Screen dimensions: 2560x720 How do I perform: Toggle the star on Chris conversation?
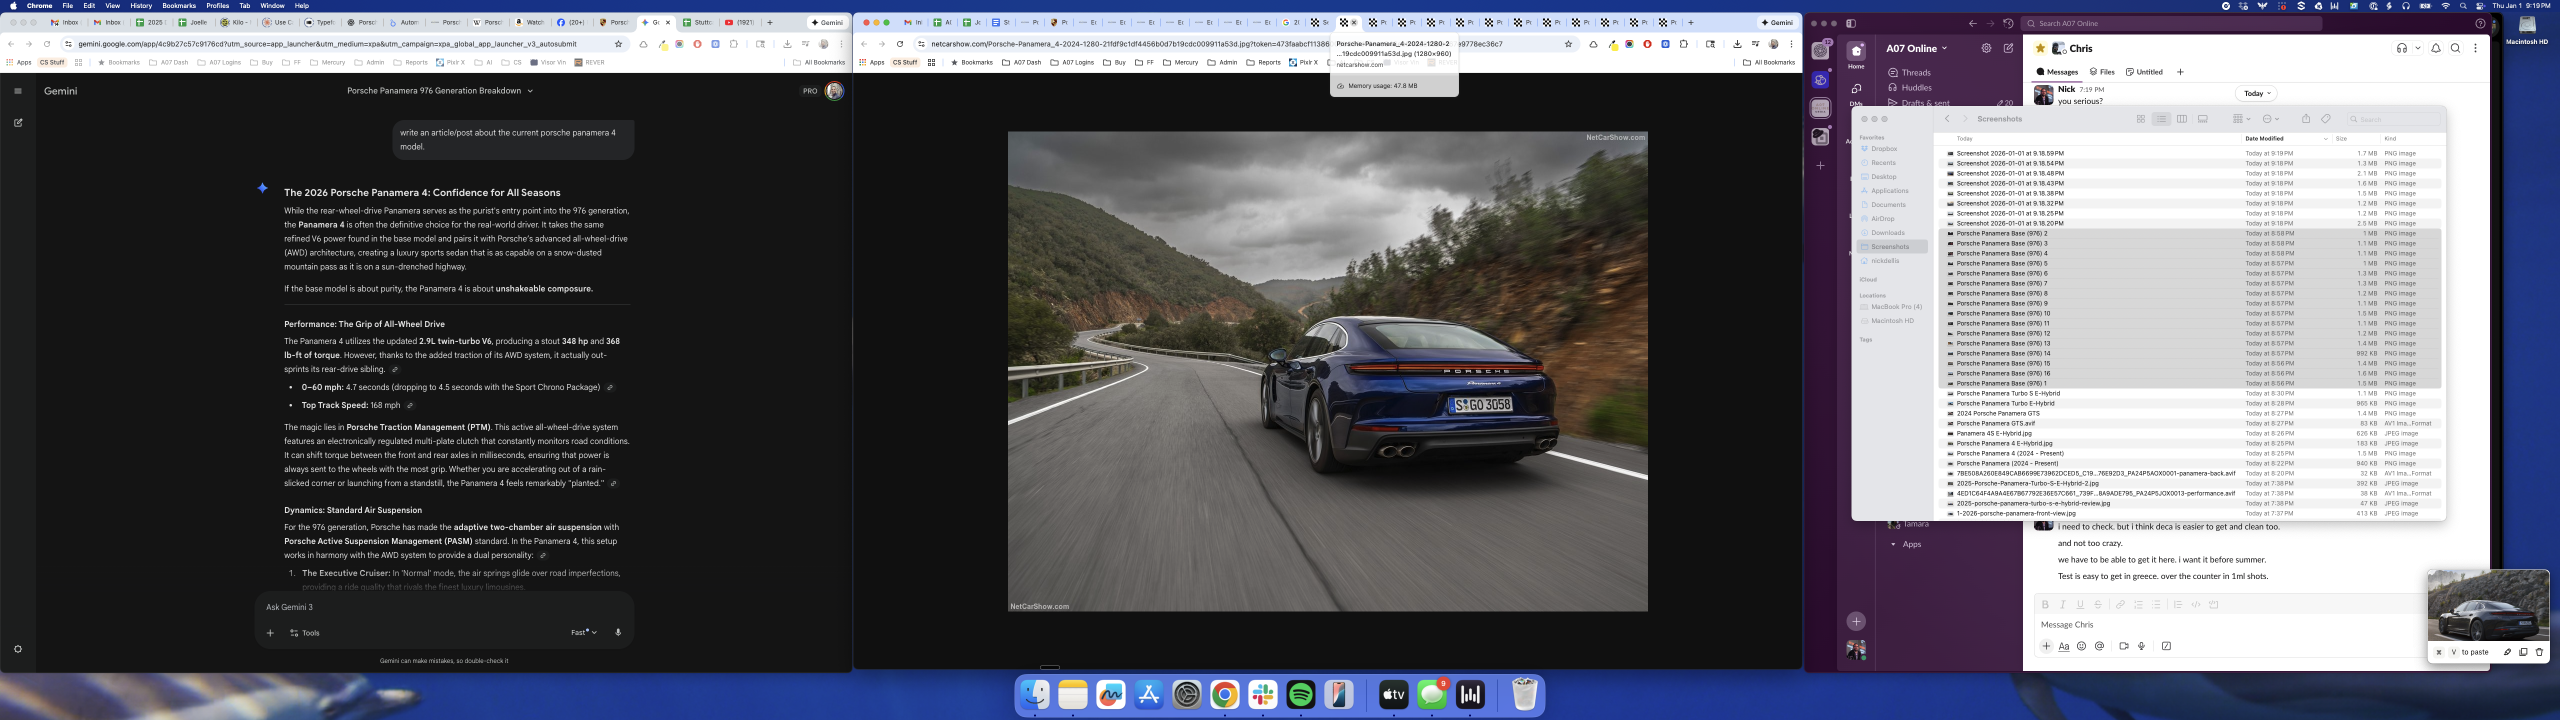[x=2041, y=48]
